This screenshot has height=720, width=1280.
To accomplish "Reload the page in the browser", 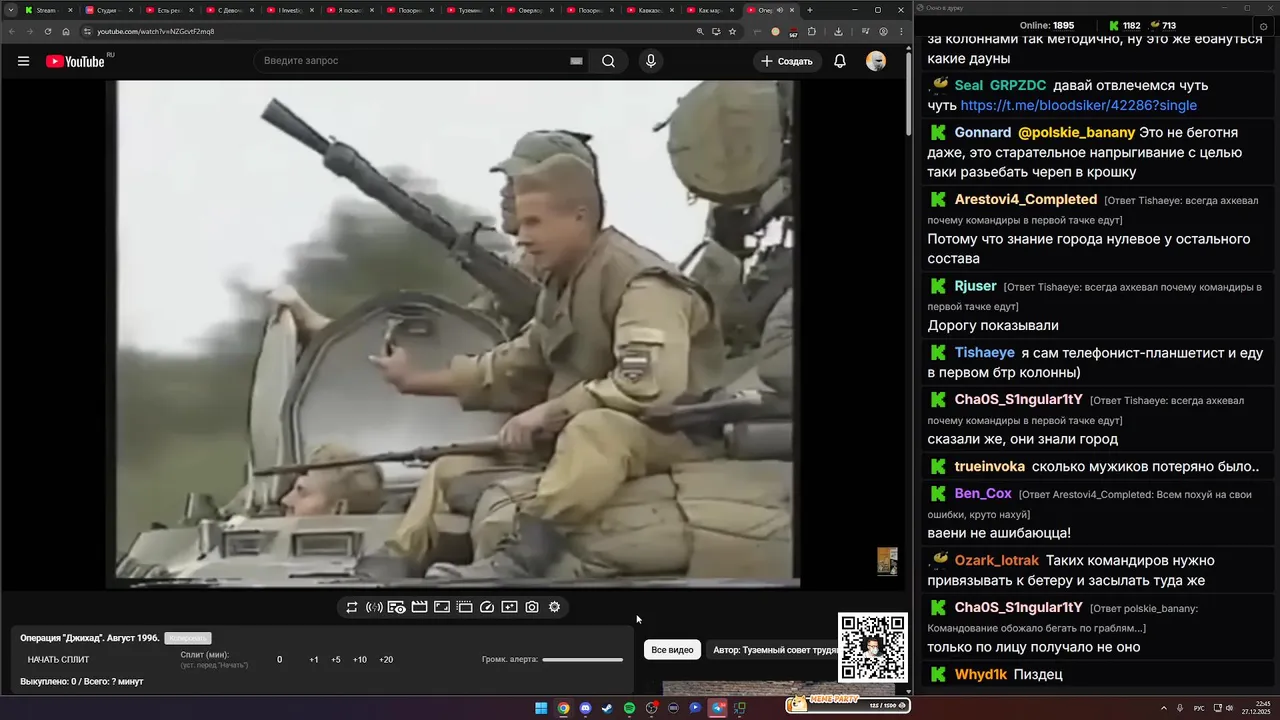I will coord(48,31).
